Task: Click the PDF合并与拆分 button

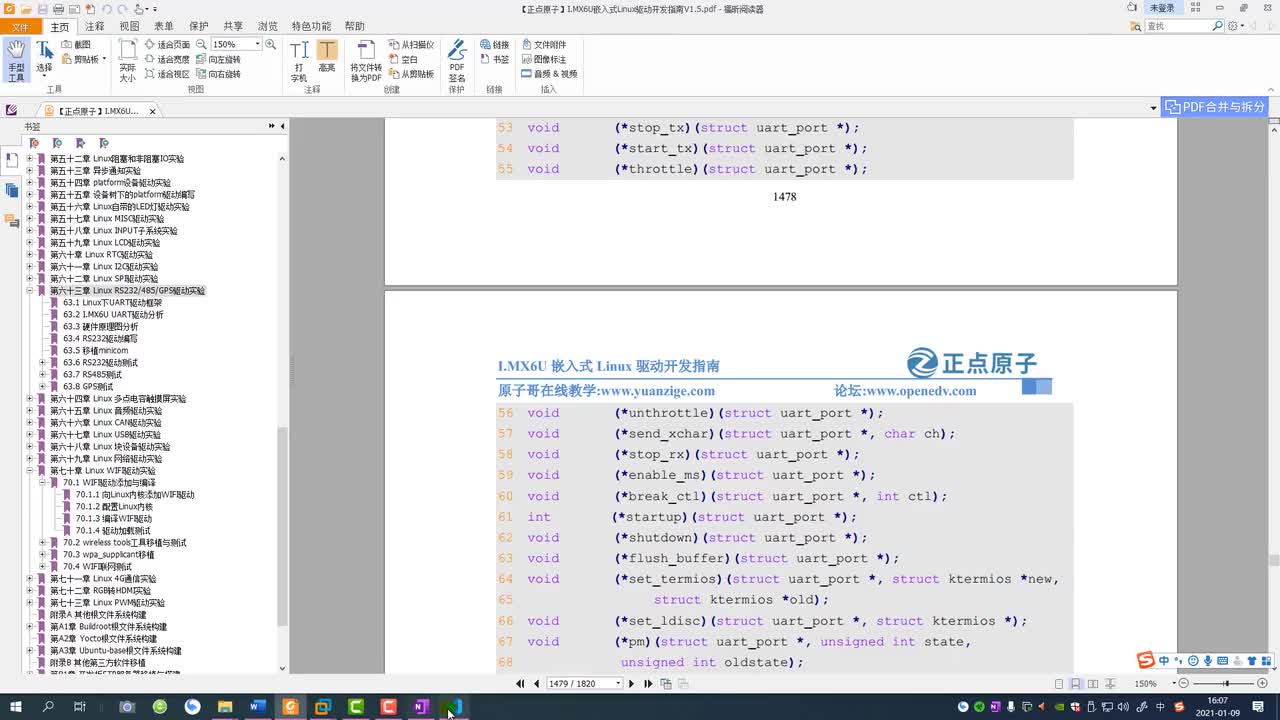Action: pos(1215,107)
